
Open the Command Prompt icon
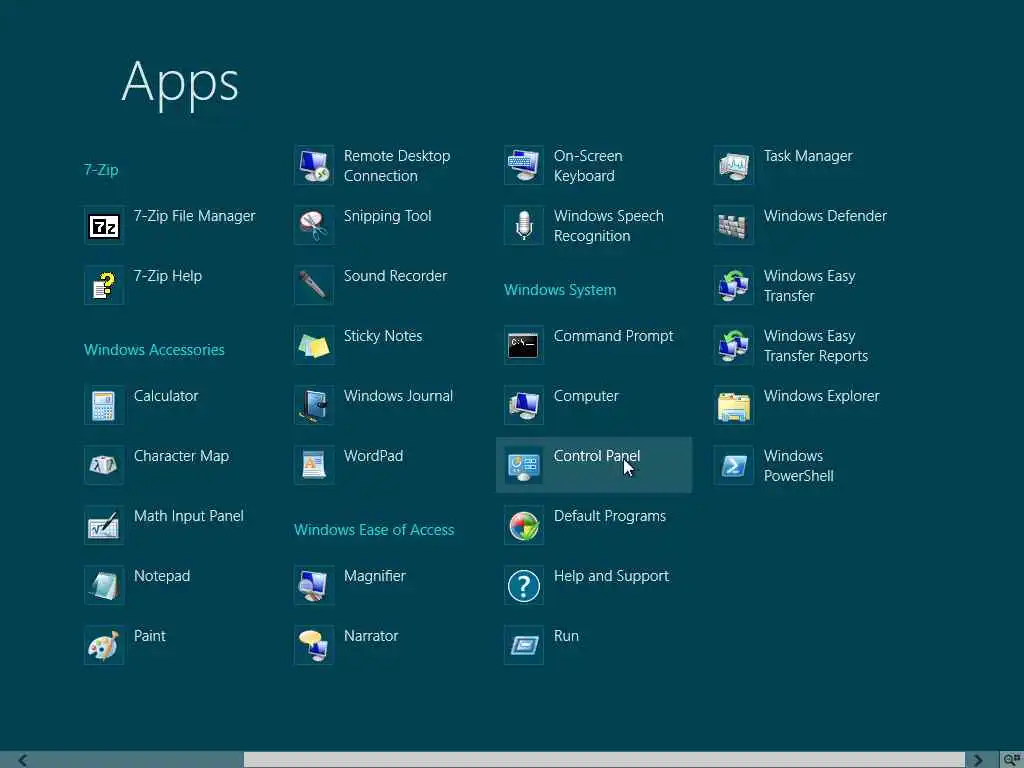pos(524,346)
